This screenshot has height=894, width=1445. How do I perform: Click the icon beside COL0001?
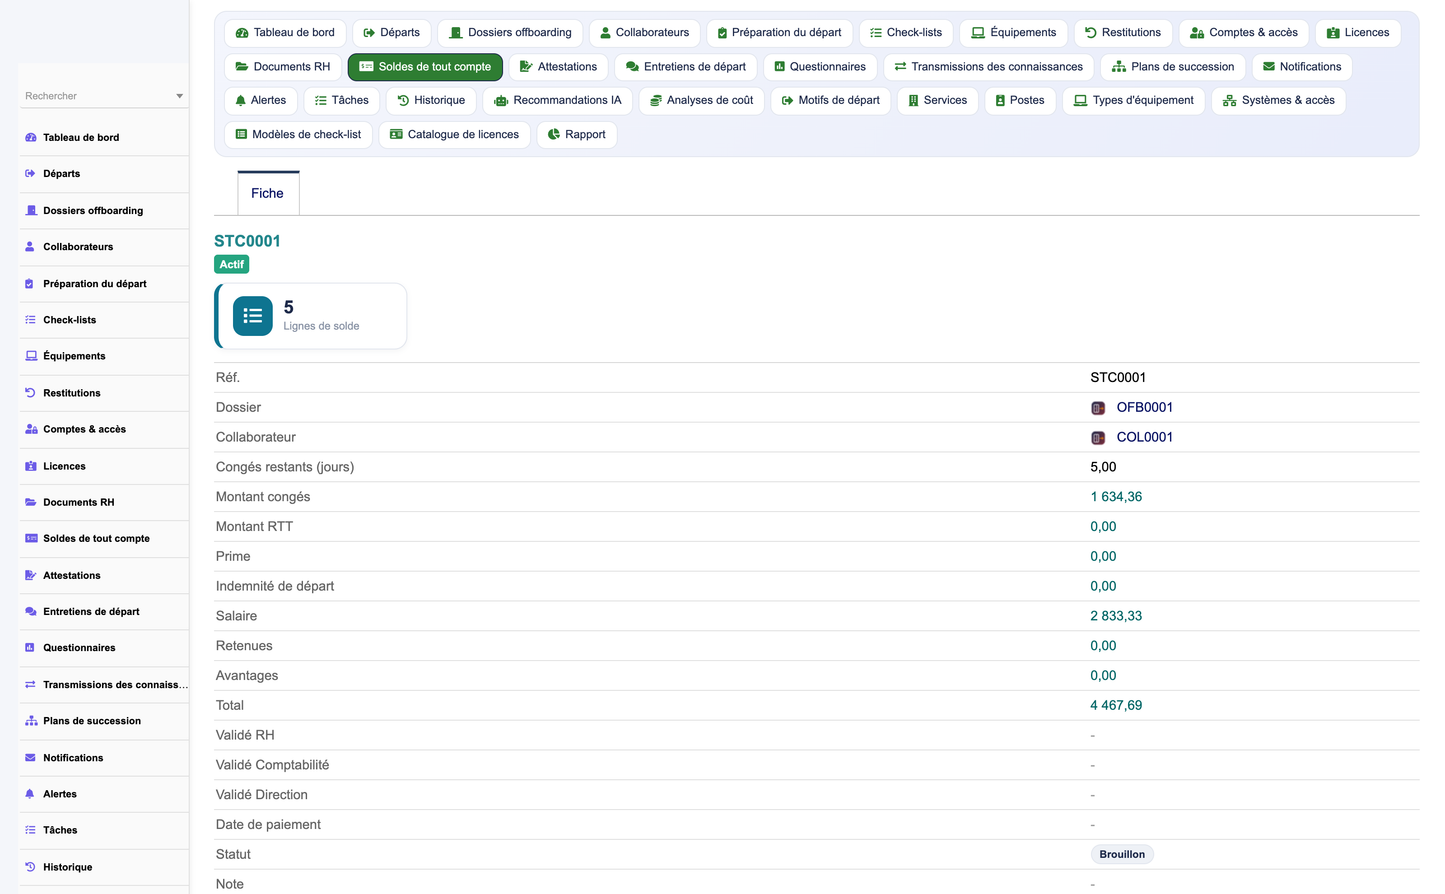(1098, 438)
